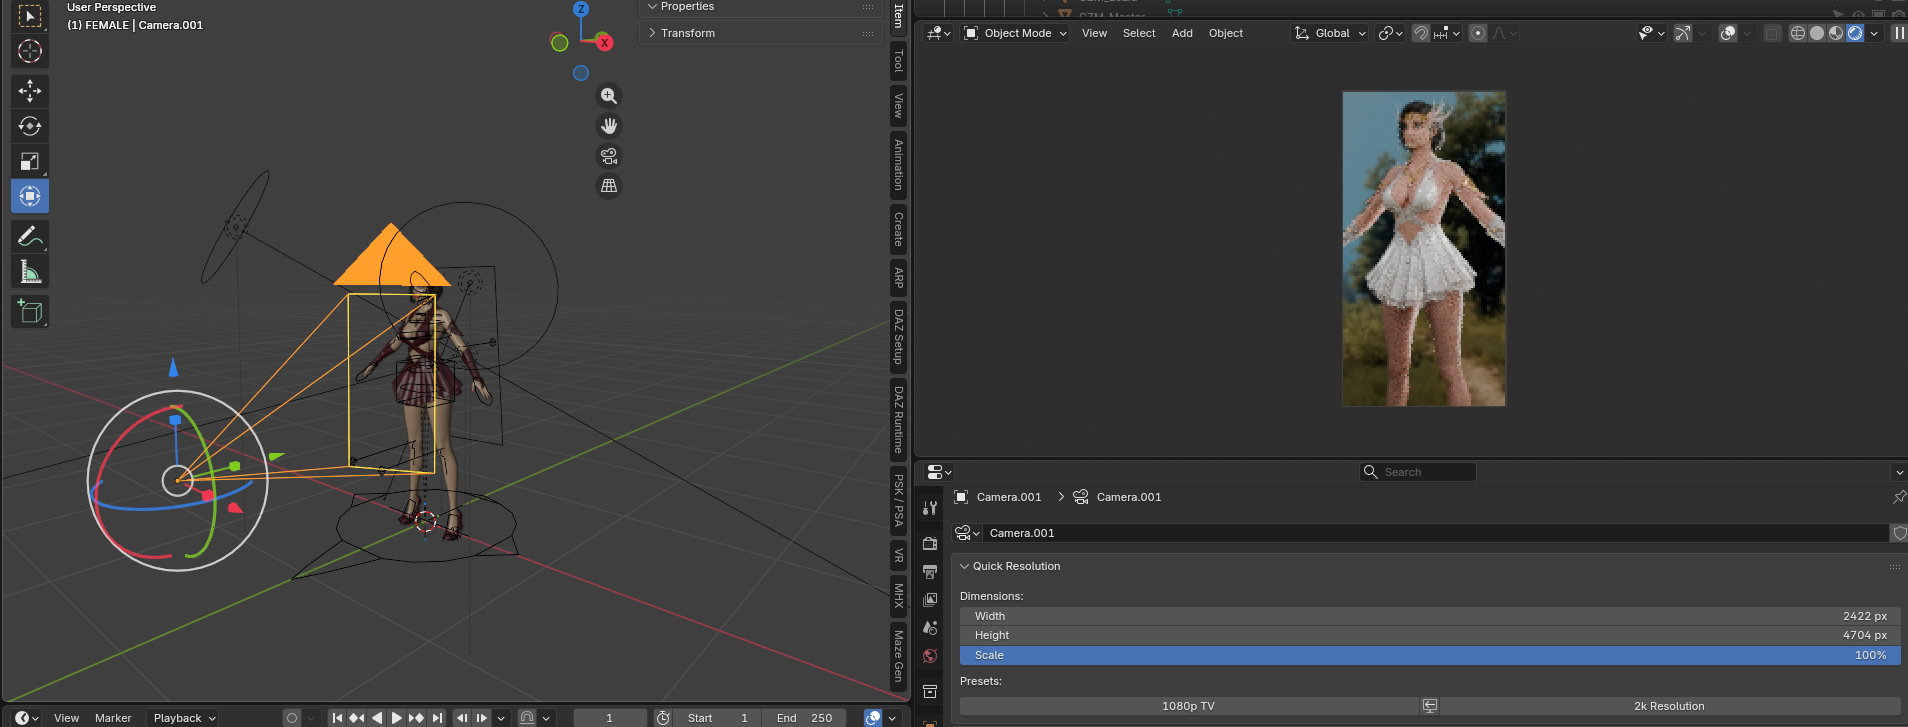The height and width of the screenshot is (727, 1908).
Task: Open the View menu in right viewport
Action: 1094,33
